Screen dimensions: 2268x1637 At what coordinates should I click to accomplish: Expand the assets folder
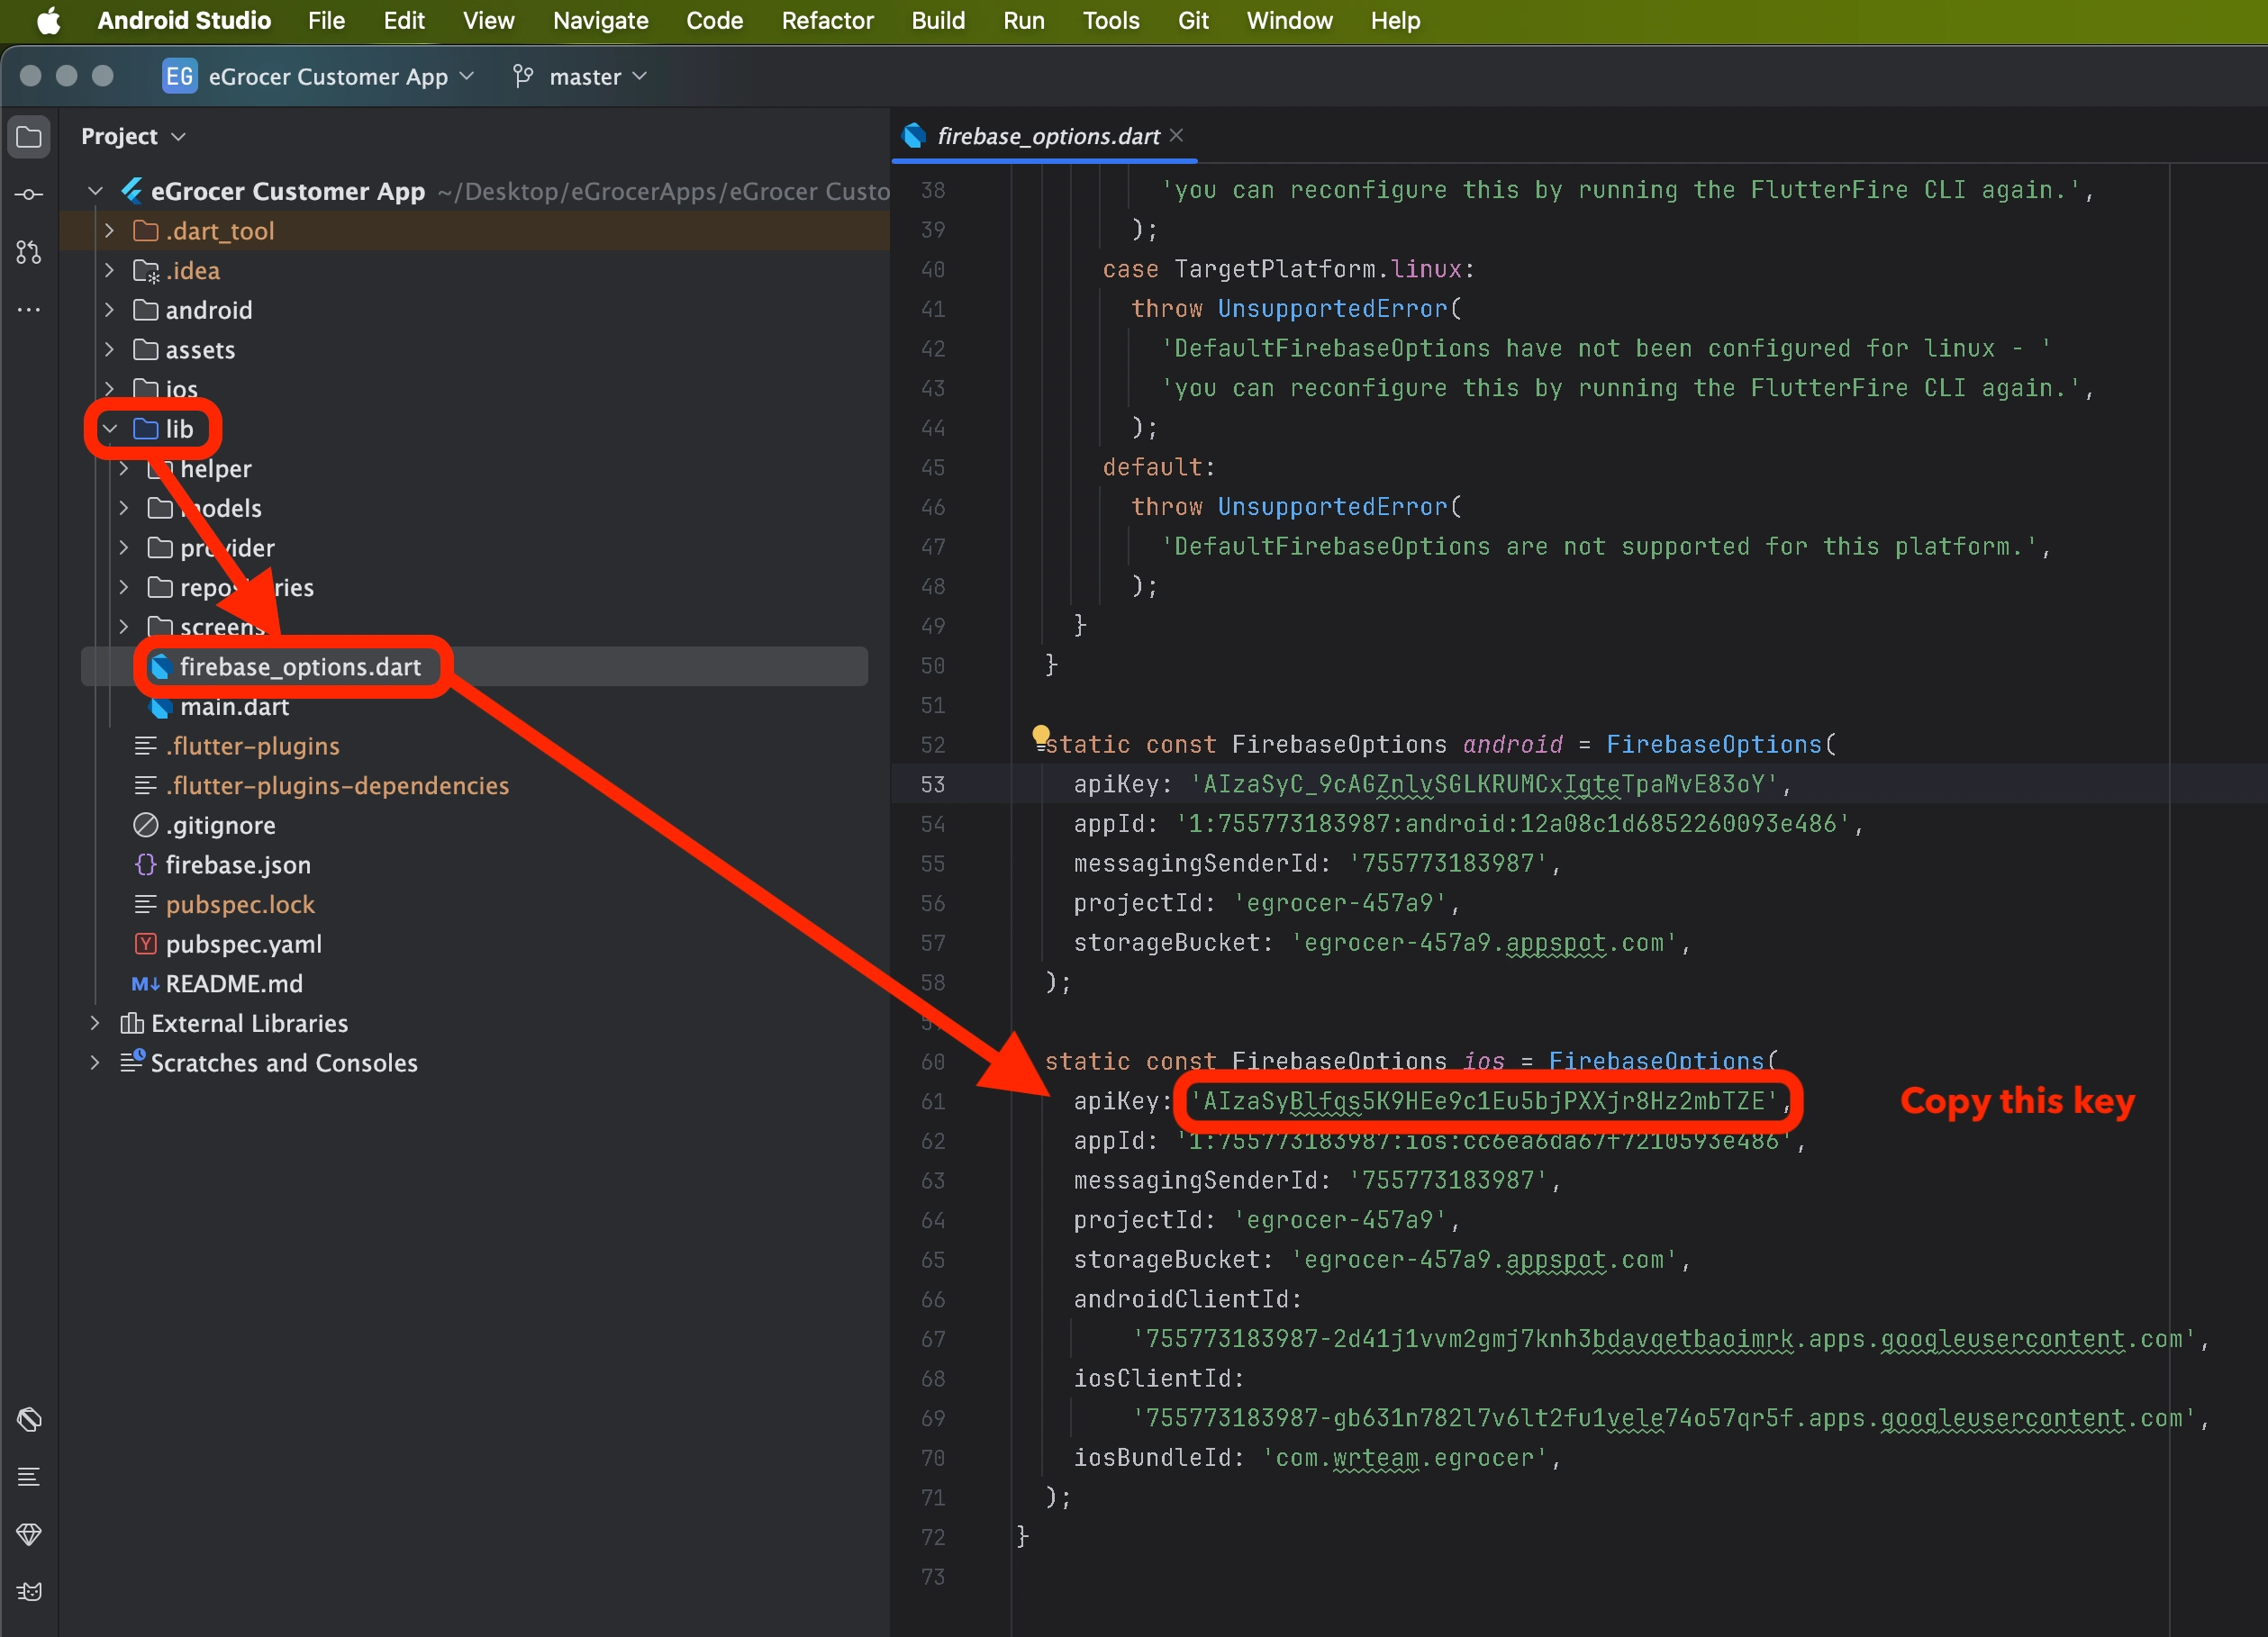[x=109, y=349]
